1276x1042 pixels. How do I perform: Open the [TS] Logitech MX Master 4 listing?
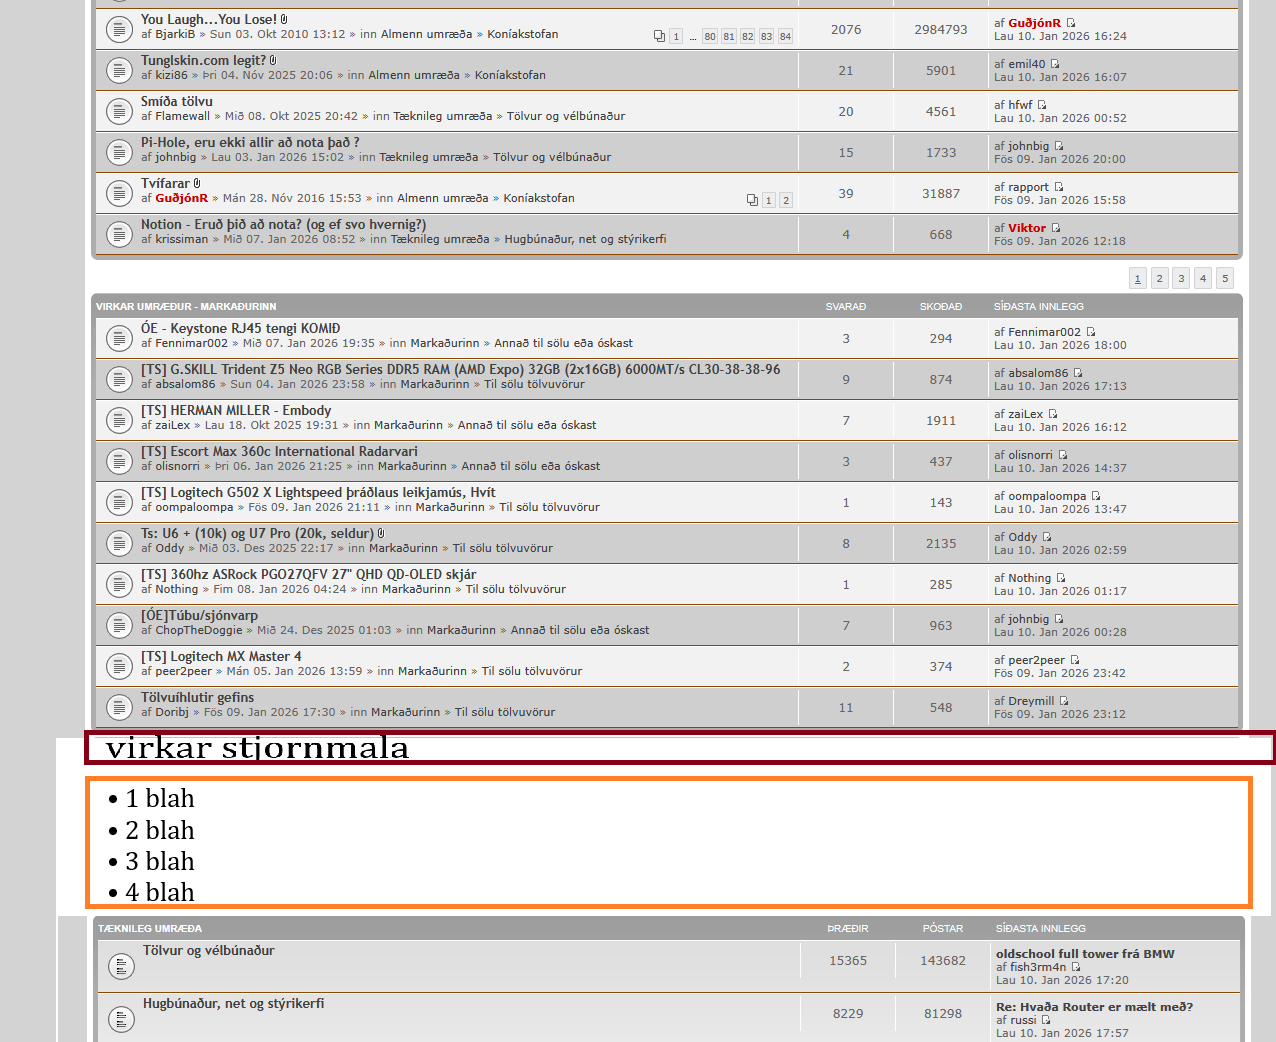(221, 656)
